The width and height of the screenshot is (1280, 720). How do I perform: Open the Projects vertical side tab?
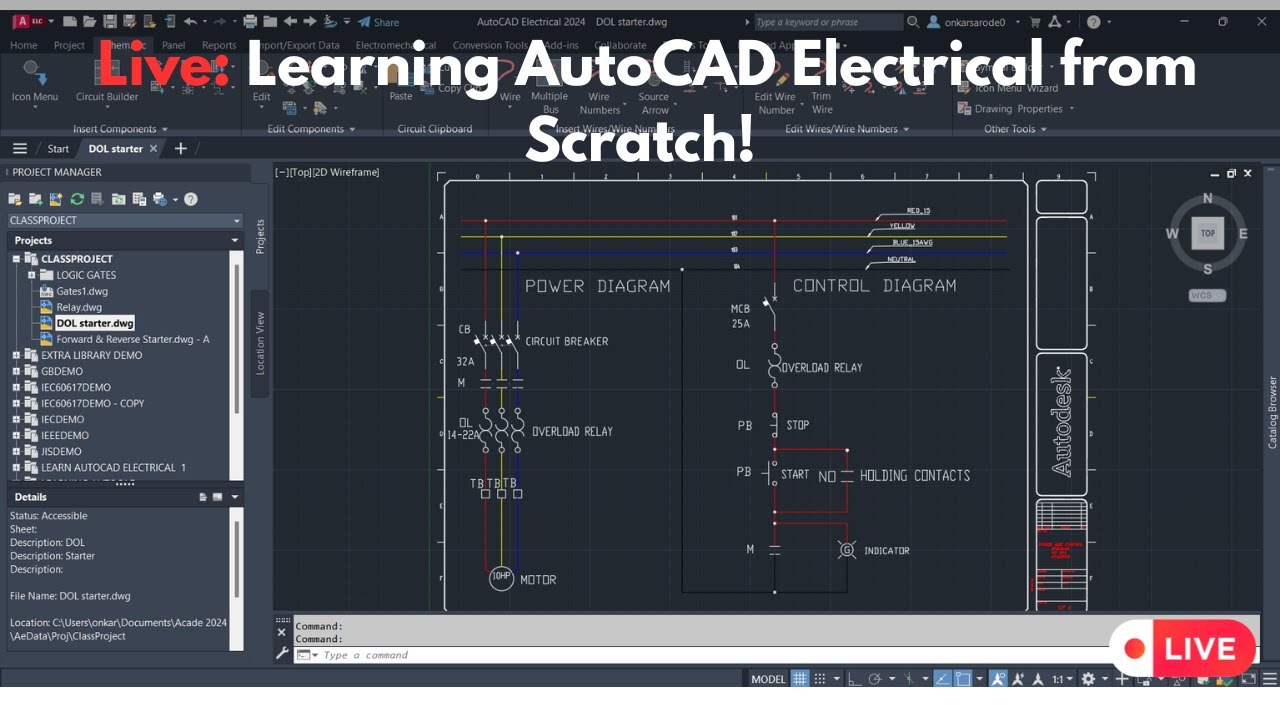260,236
